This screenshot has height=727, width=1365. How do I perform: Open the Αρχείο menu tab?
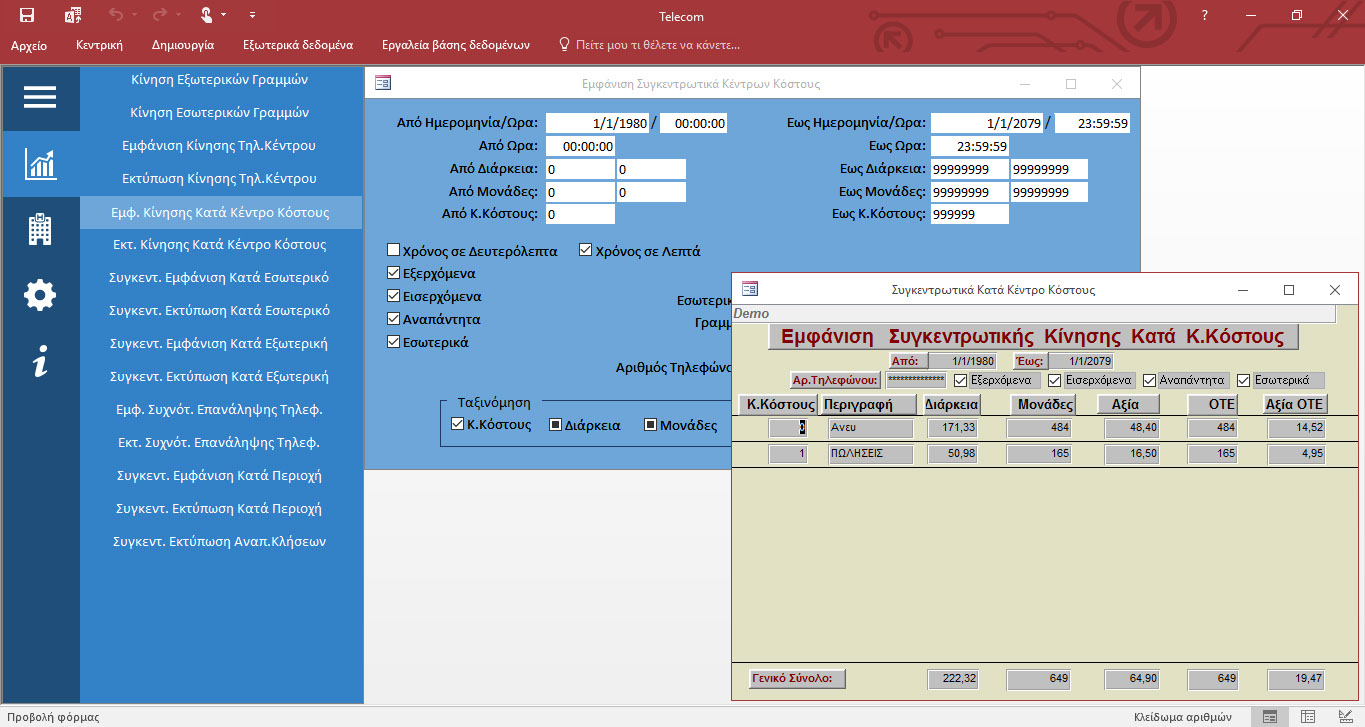click(29, 45)
